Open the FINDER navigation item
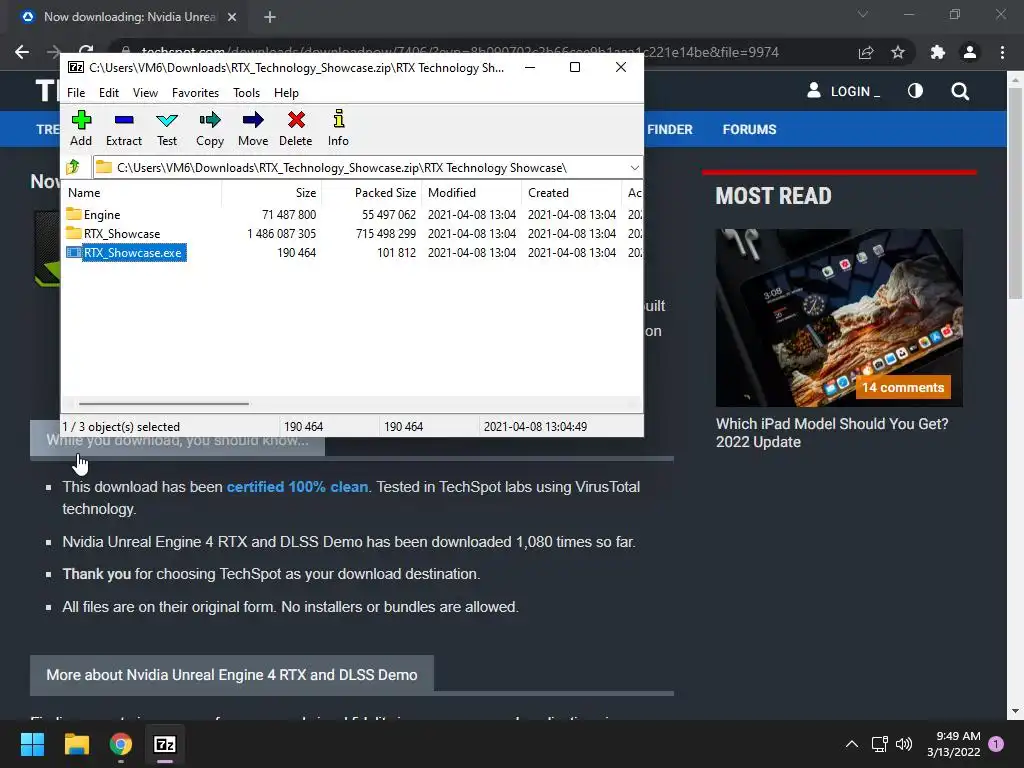This screenshot has height=768, width=1024. coord(669,129)
